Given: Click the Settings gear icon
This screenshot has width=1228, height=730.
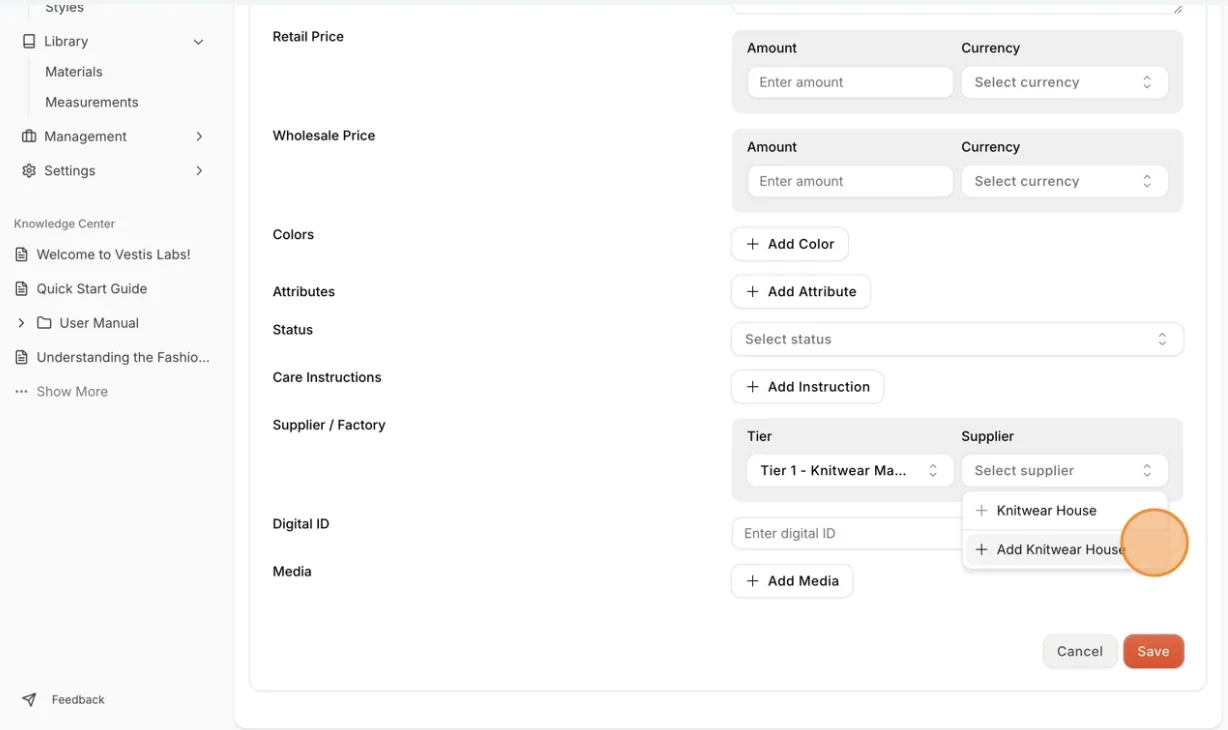Looking at the screenshot, I should [x=29, y=171].
